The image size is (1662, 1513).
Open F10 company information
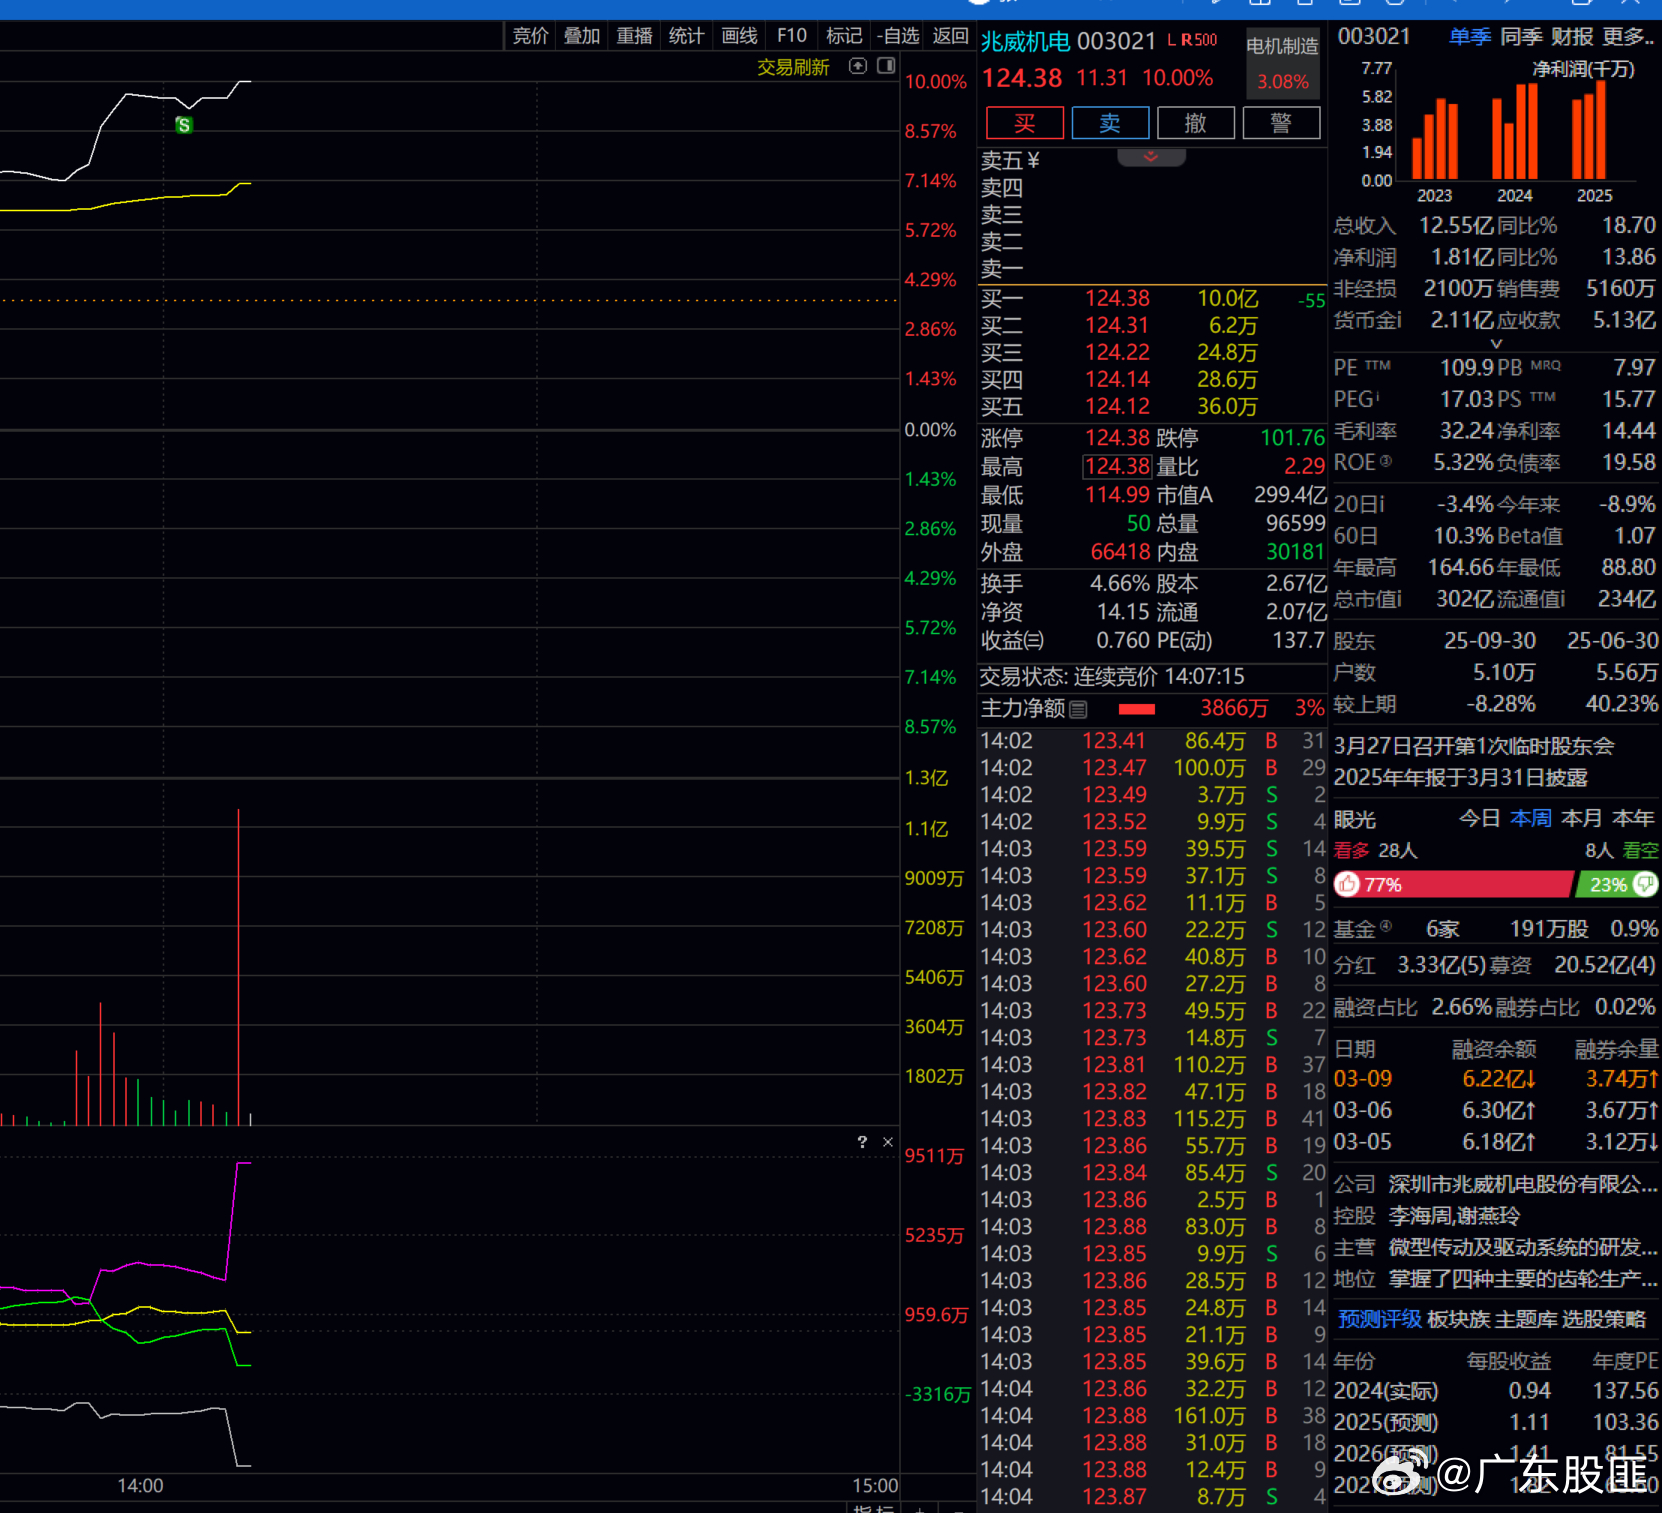click(792, 36)
